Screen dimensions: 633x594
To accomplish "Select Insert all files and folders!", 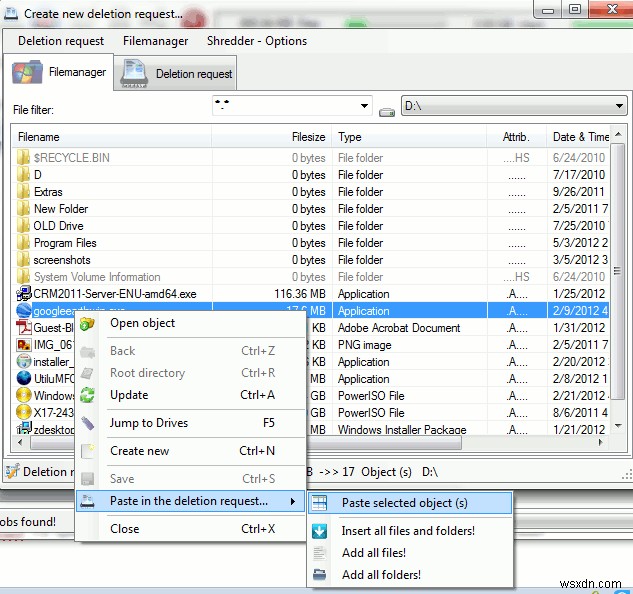I will [411, 531].
